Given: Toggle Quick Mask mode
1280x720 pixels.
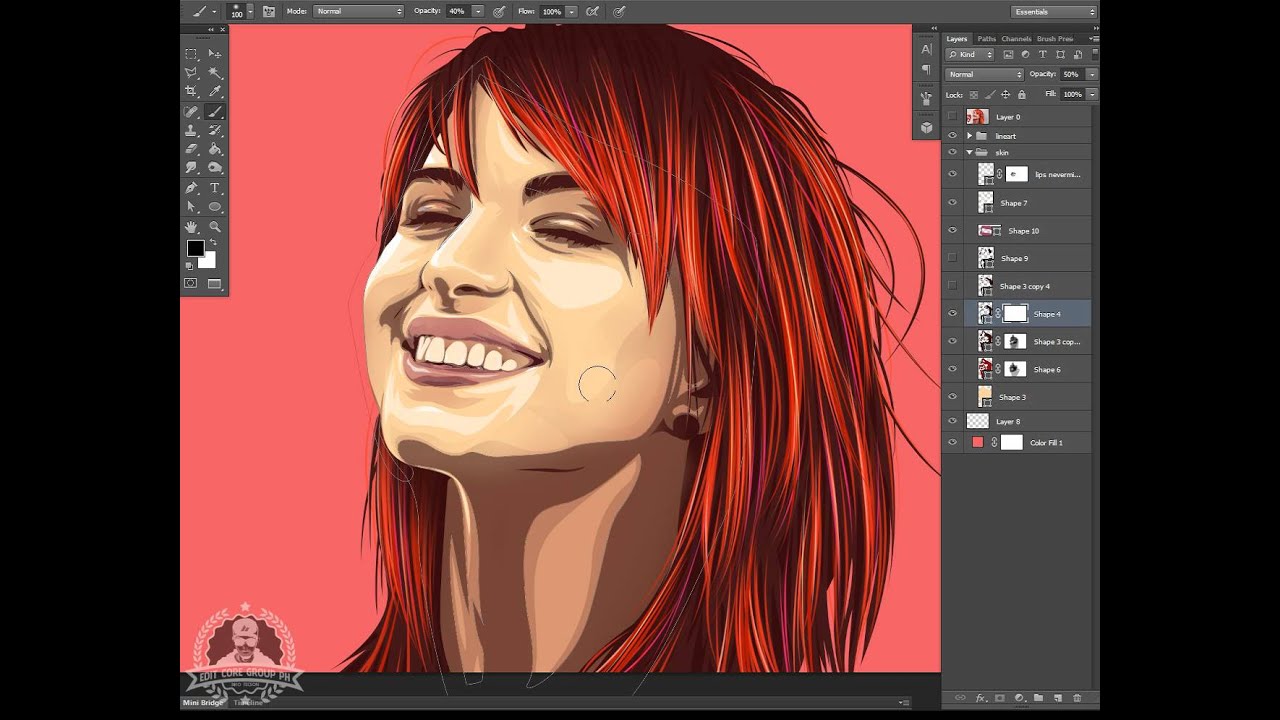Looking at the screenshot, I should pos(191,284).
